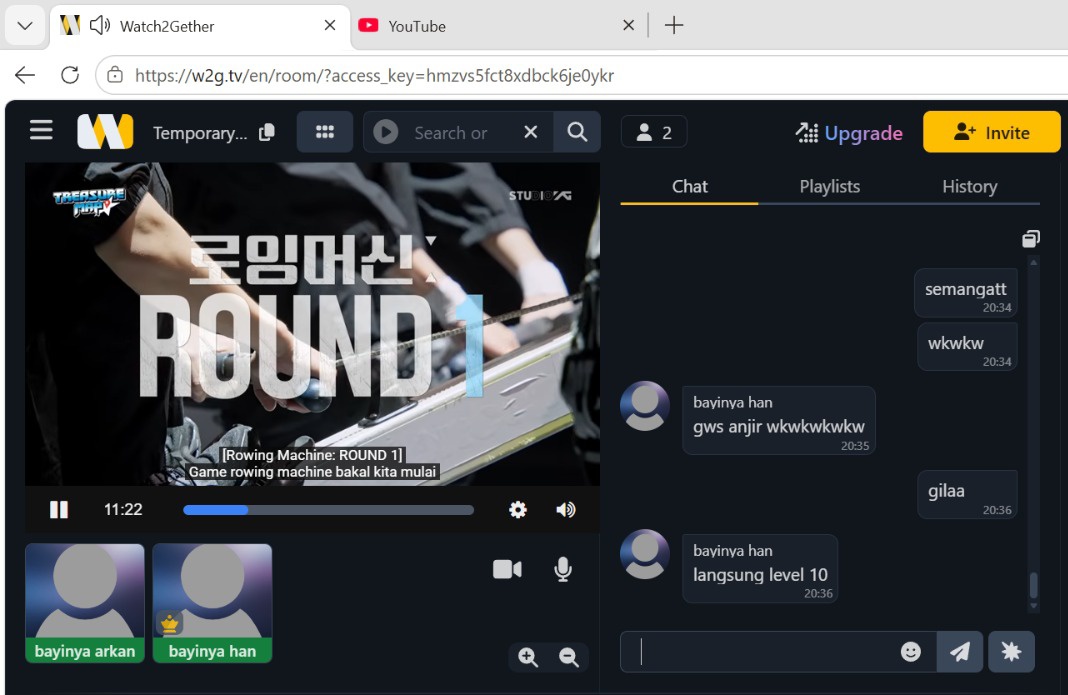Open the apps grid selector
1068x695 pixels.
click(325, 132)
